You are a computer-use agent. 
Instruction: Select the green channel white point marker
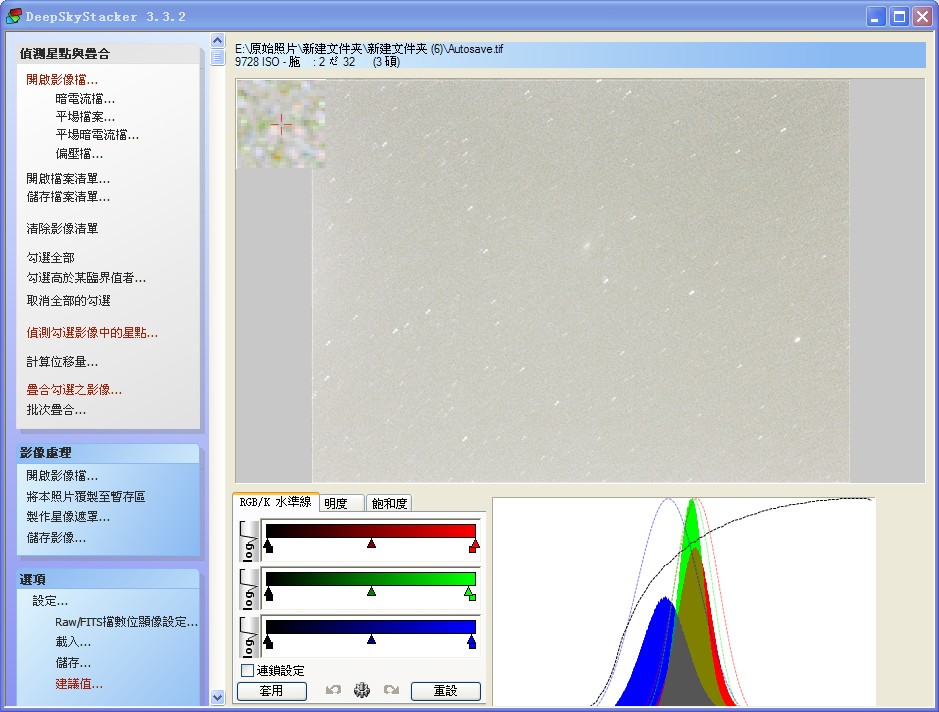click(470, 593)
